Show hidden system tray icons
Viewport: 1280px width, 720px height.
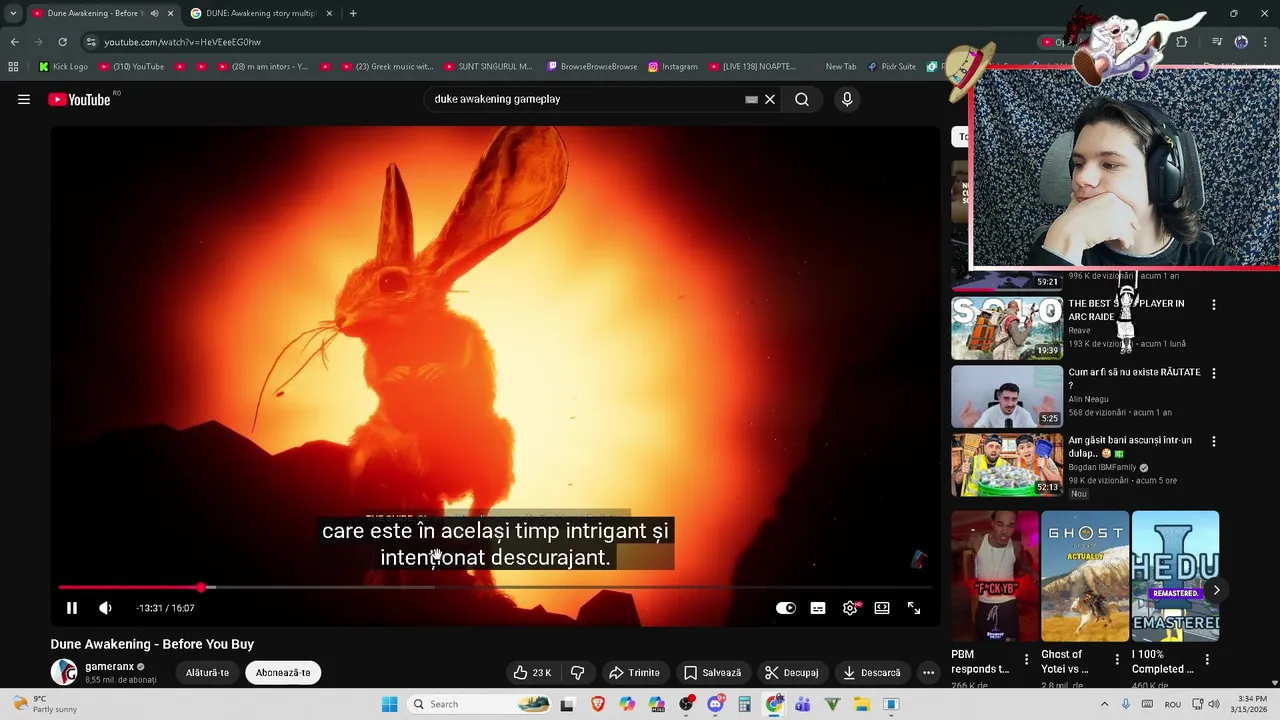tap(1104, 704)
